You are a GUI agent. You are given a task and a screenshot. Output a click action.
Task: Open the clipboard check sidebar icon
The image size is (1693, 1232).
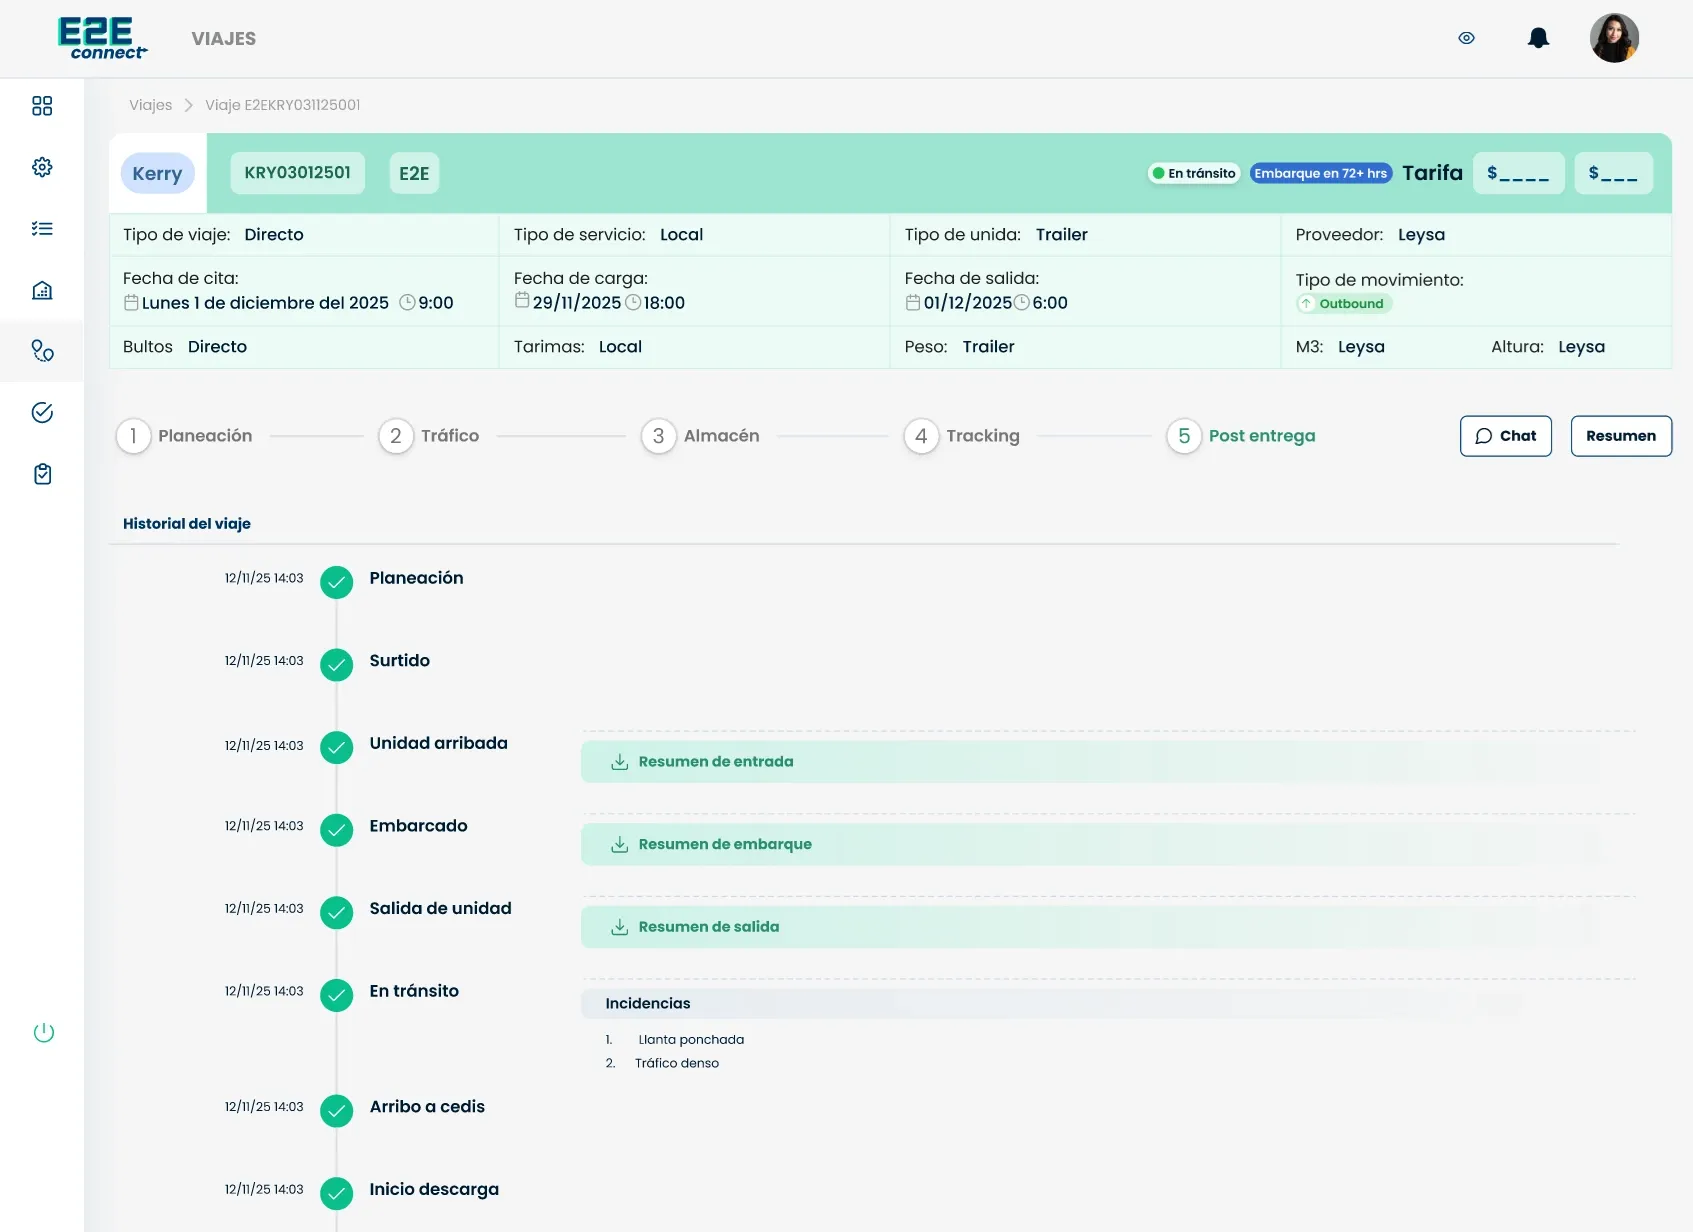tap(42, 474)
